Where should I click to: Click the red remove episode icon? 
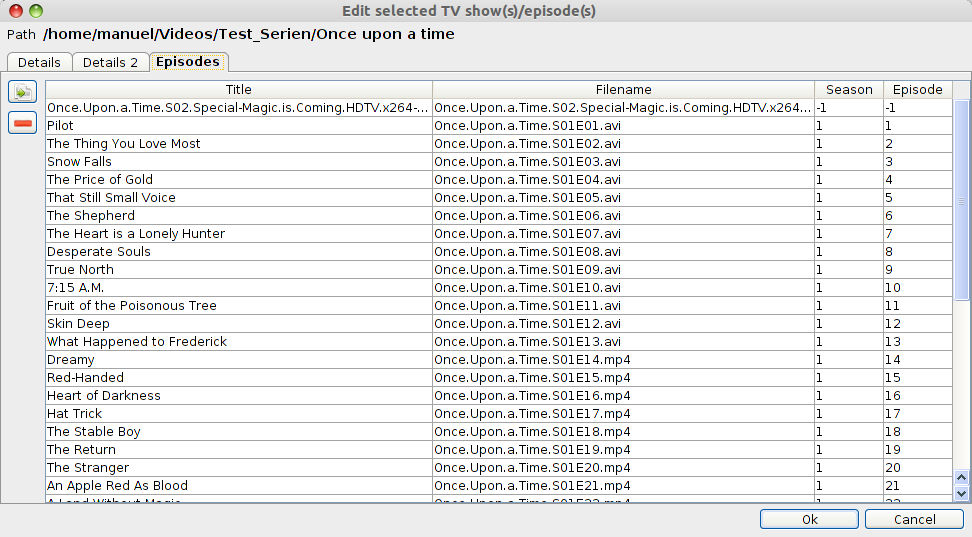click(22, 123)
